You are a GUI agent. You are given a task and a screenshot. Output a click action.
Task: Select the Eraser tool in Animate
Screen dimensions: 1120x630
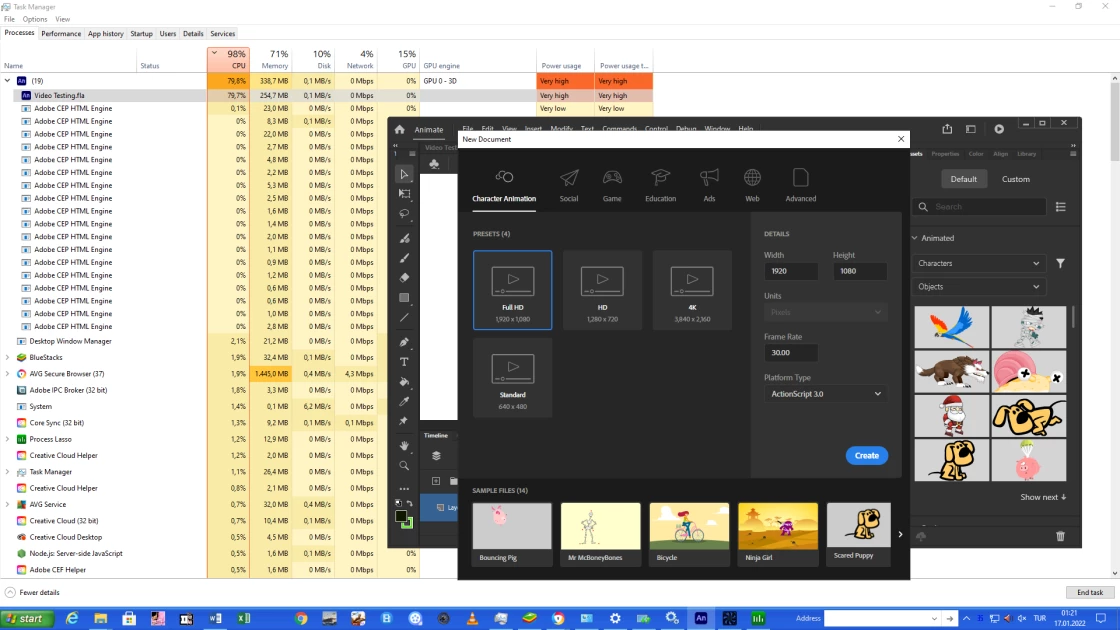point(404,278)
